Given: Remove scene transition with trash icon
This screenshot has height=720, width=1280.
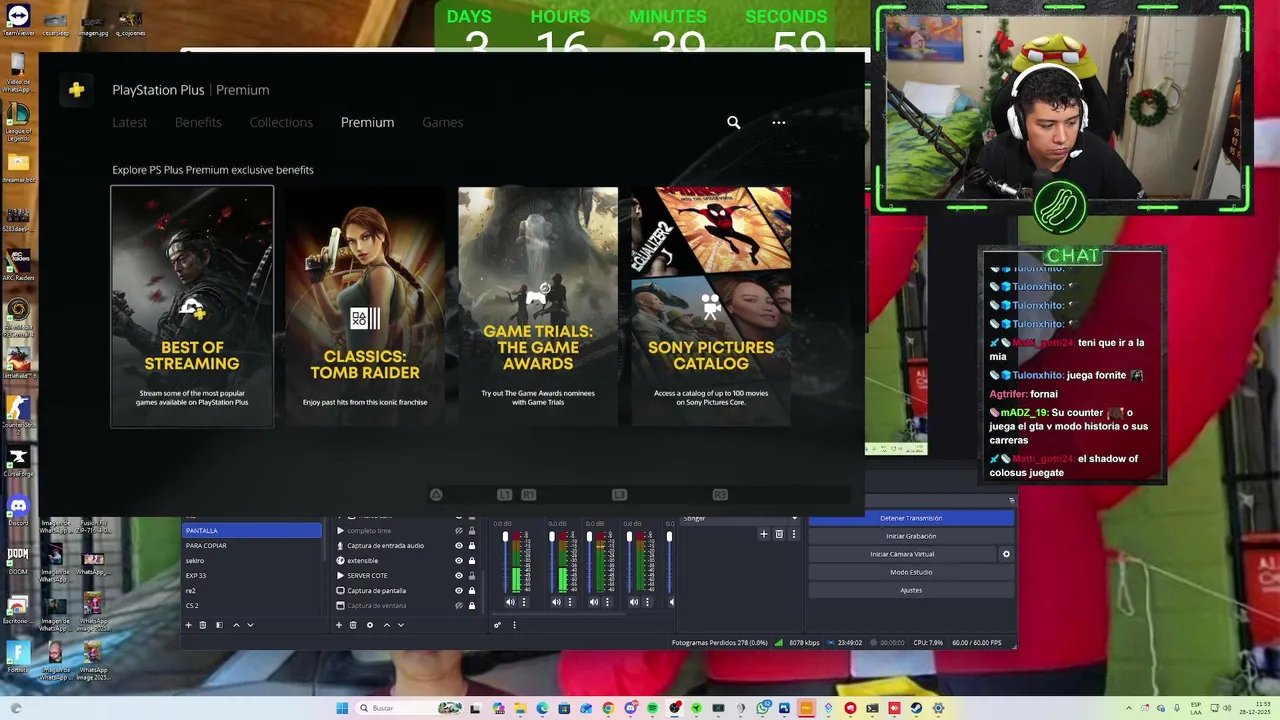Looking at the screenshot, I should click(x=779, y=534).
